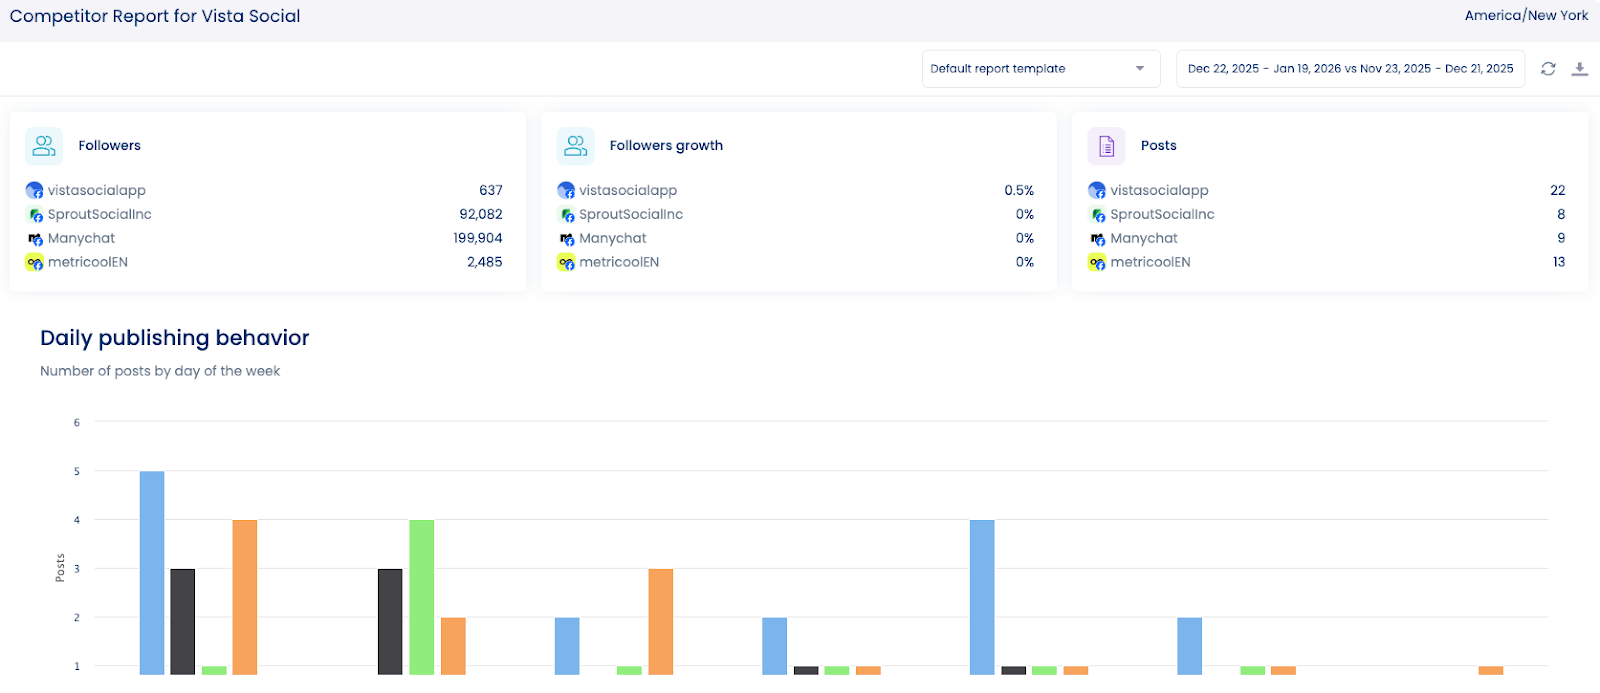Click the Posts card document icon

click(1106, 146)
